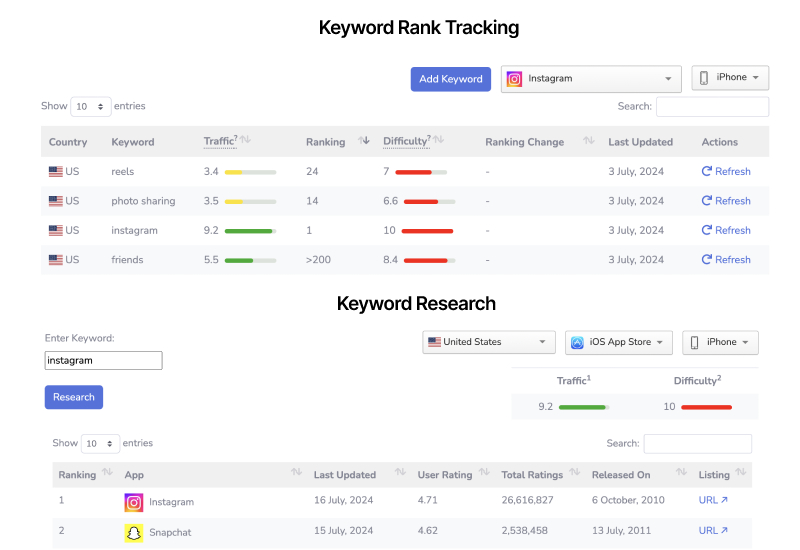Screen dimensions: 800x550
Task: Change the top table's entries-per-page selector
Action: tap(90, 107)
